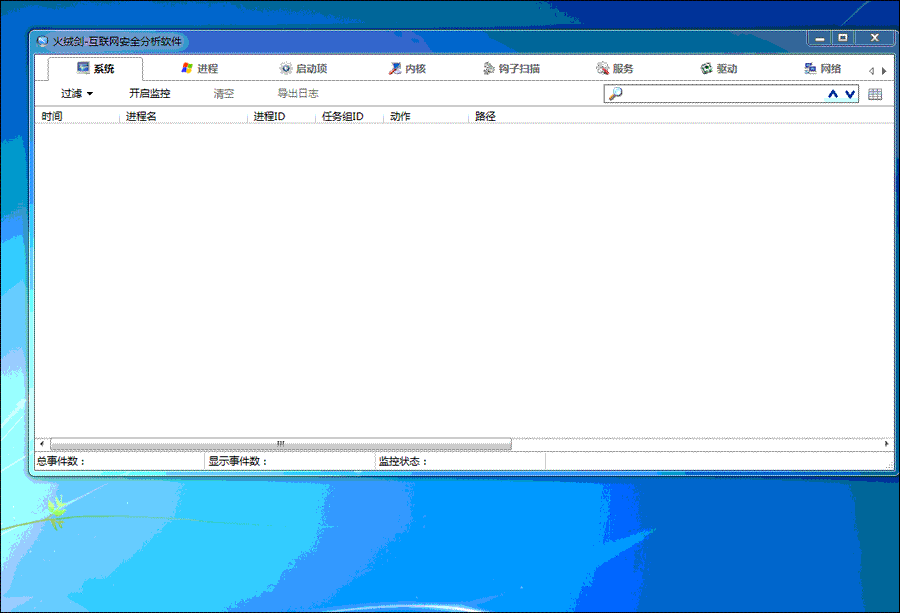Switch to the 驱动 tab
Viewport: 900px width, 613px height.
pyautogui.click(x=719, y=68)
